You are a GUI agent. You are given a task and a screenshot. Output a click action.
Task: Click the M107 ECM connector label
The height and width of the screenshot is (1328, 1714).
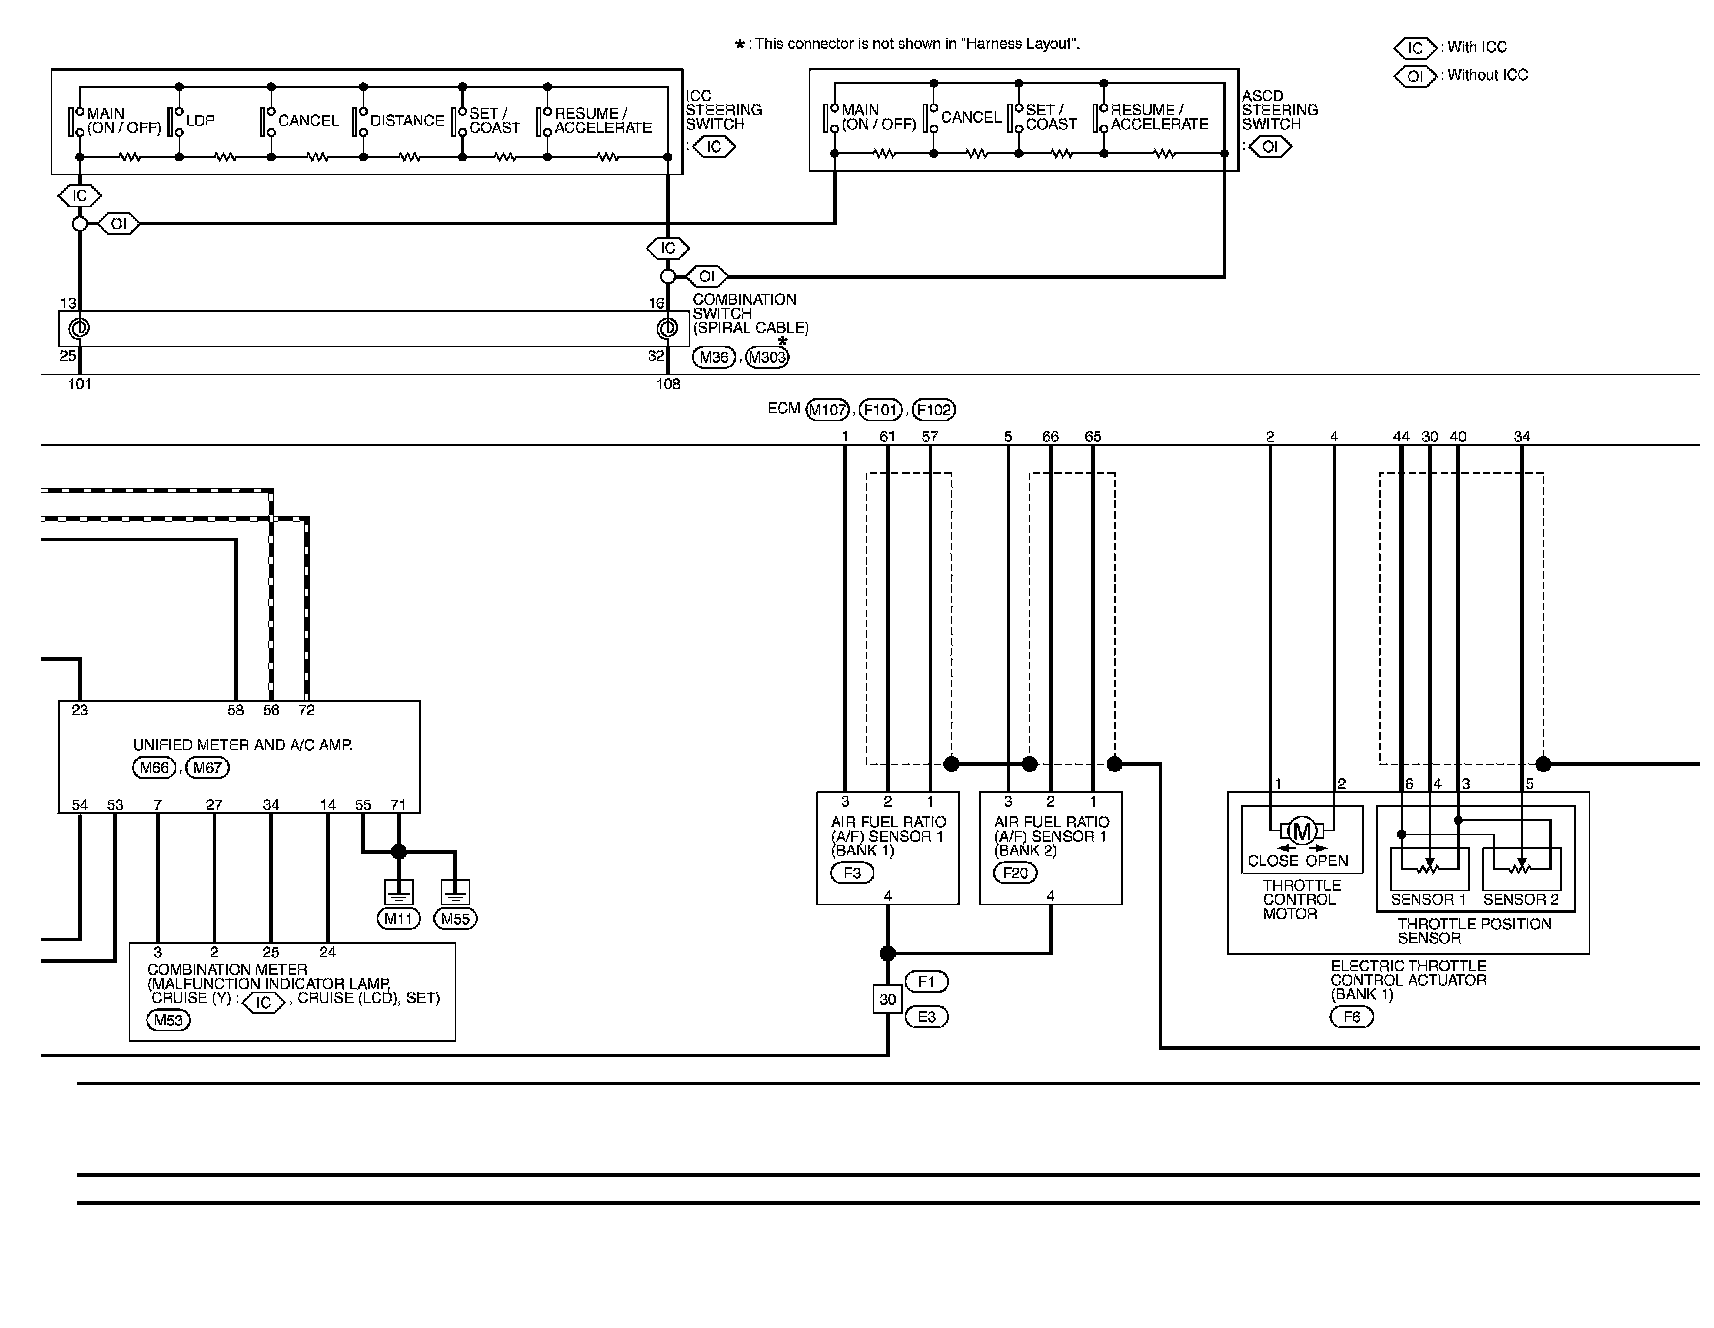(x=828, y=409)
